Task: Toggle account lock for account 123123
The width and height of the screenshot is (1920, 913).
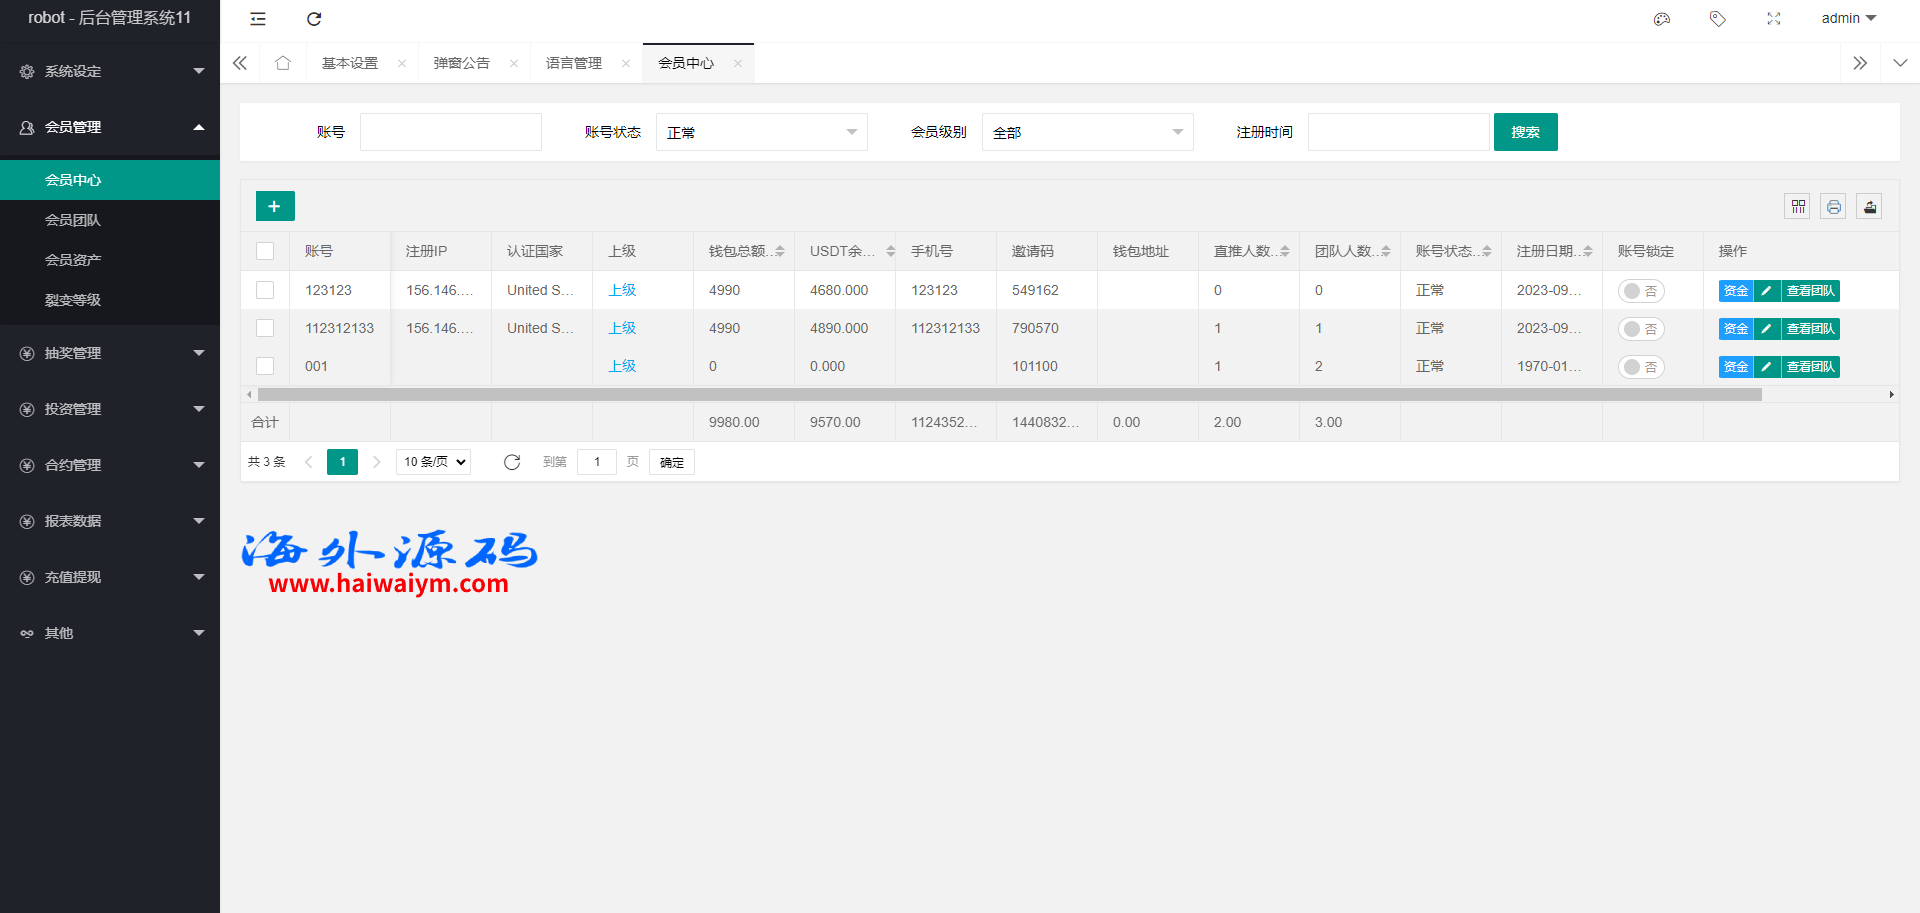Action: (1641, 291)
